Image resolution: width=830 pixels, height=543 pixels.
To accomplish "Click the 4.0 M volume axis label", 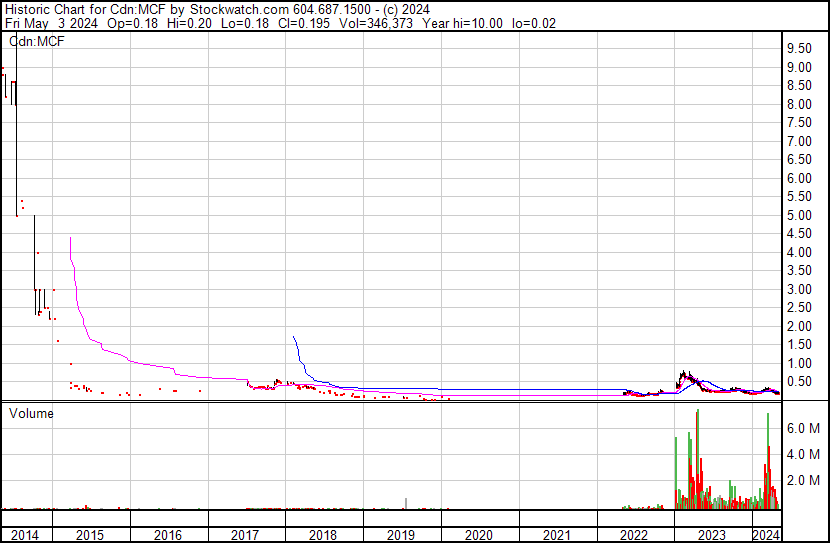I will click(x=803, y=454).
